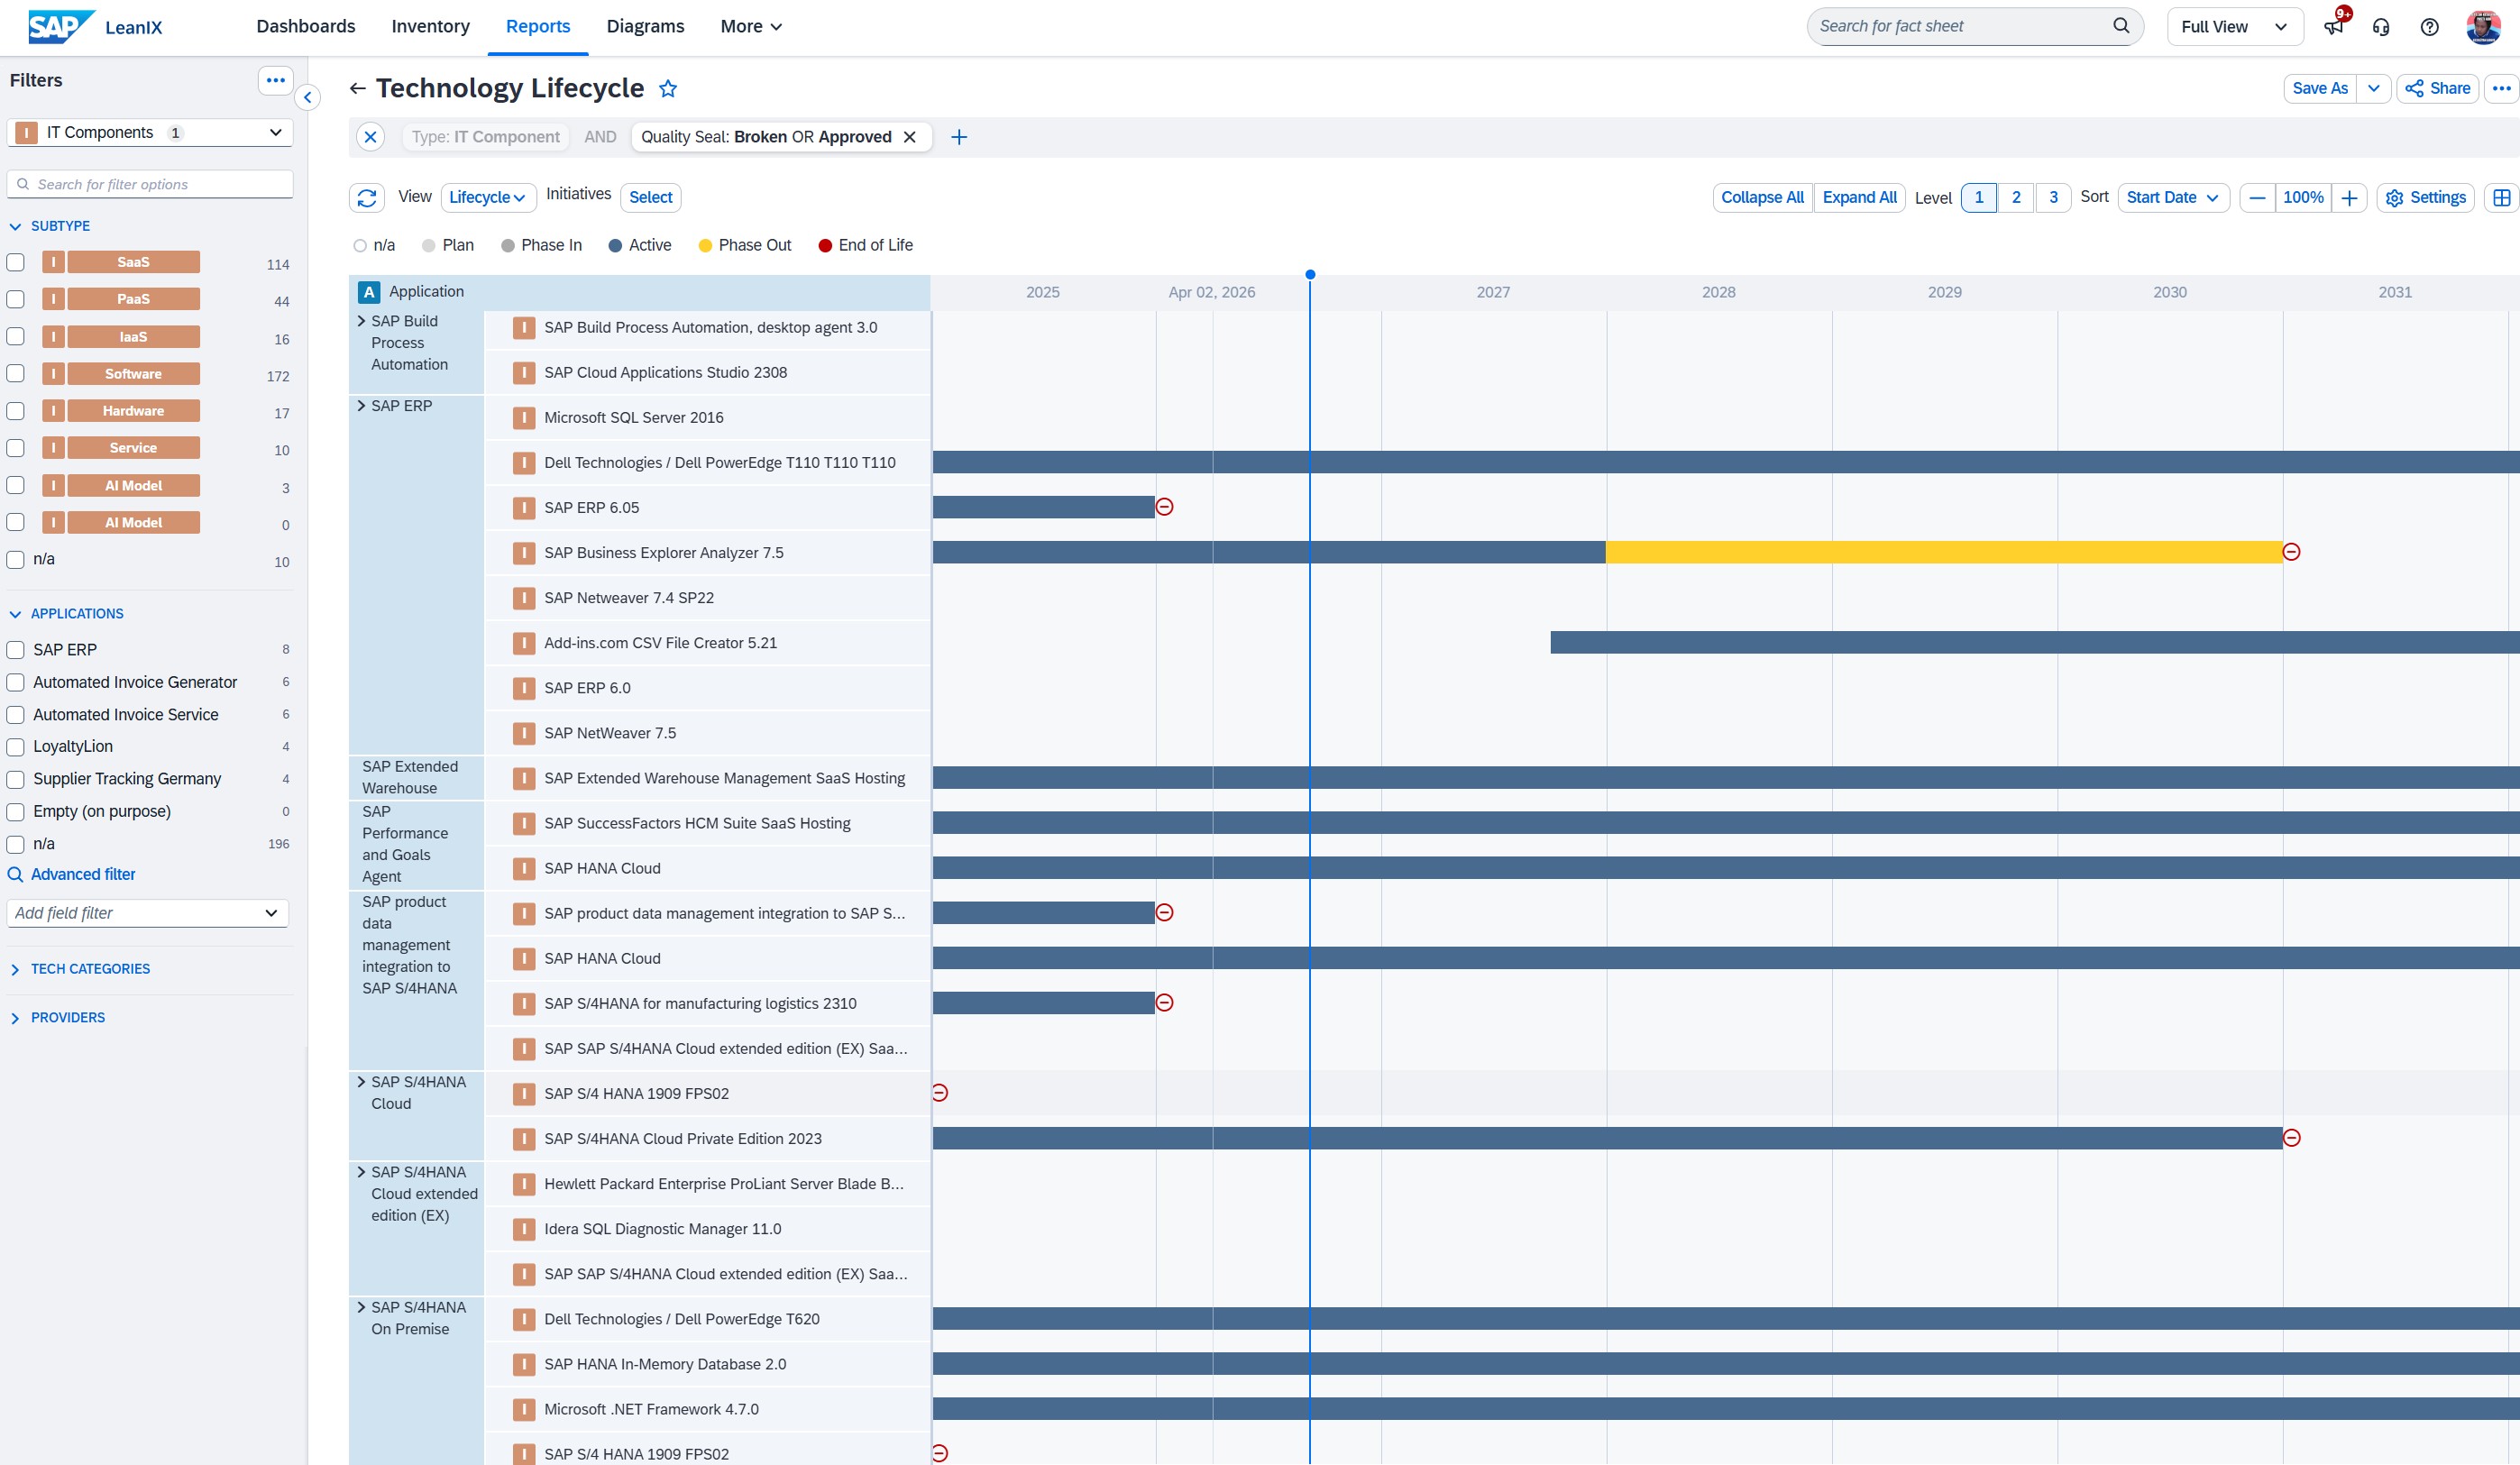
Task: Add a new filter with the plus icon
Action: click(x=959, y=137)
